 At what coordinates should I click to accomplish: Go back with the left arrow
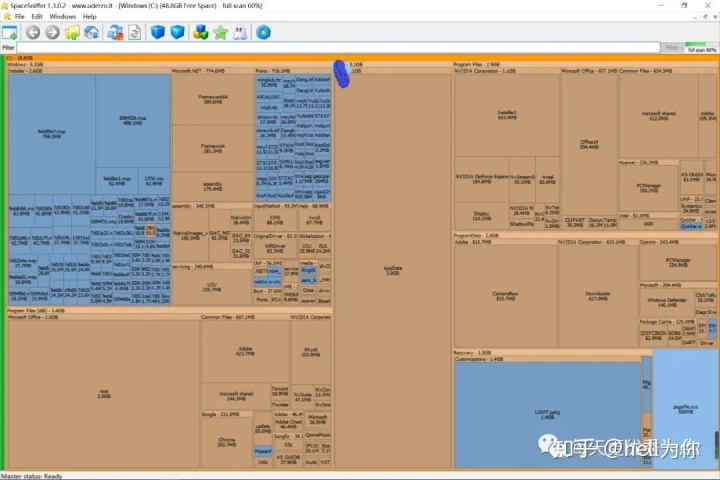coord(33,32)
